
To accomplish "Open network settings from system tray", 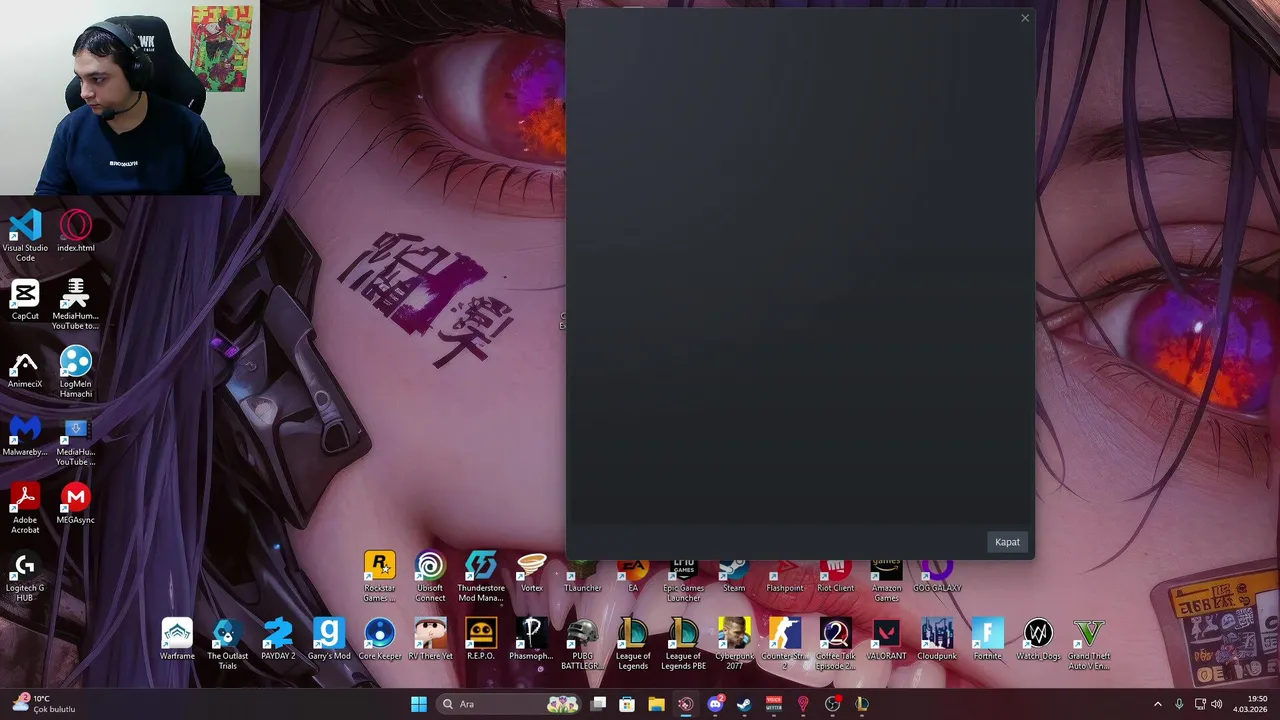I will coord(1200,704).
